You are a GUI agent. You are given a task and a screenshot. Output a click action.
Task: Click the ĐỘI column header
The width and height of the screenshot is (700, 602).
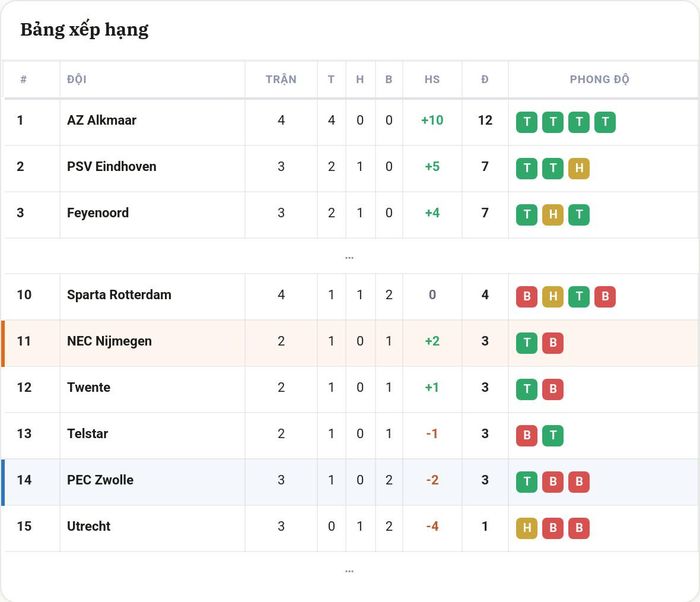tap(77, 79)
